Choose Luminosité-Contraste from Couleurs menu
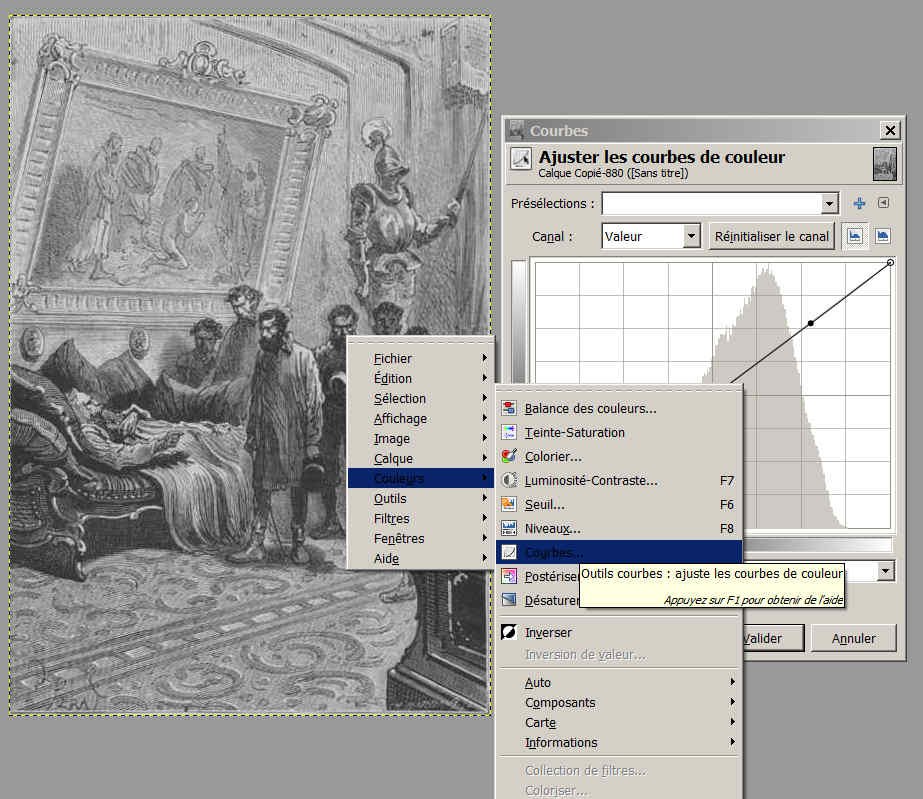Viewport: 923px width, 799px height. click(591, 481)
